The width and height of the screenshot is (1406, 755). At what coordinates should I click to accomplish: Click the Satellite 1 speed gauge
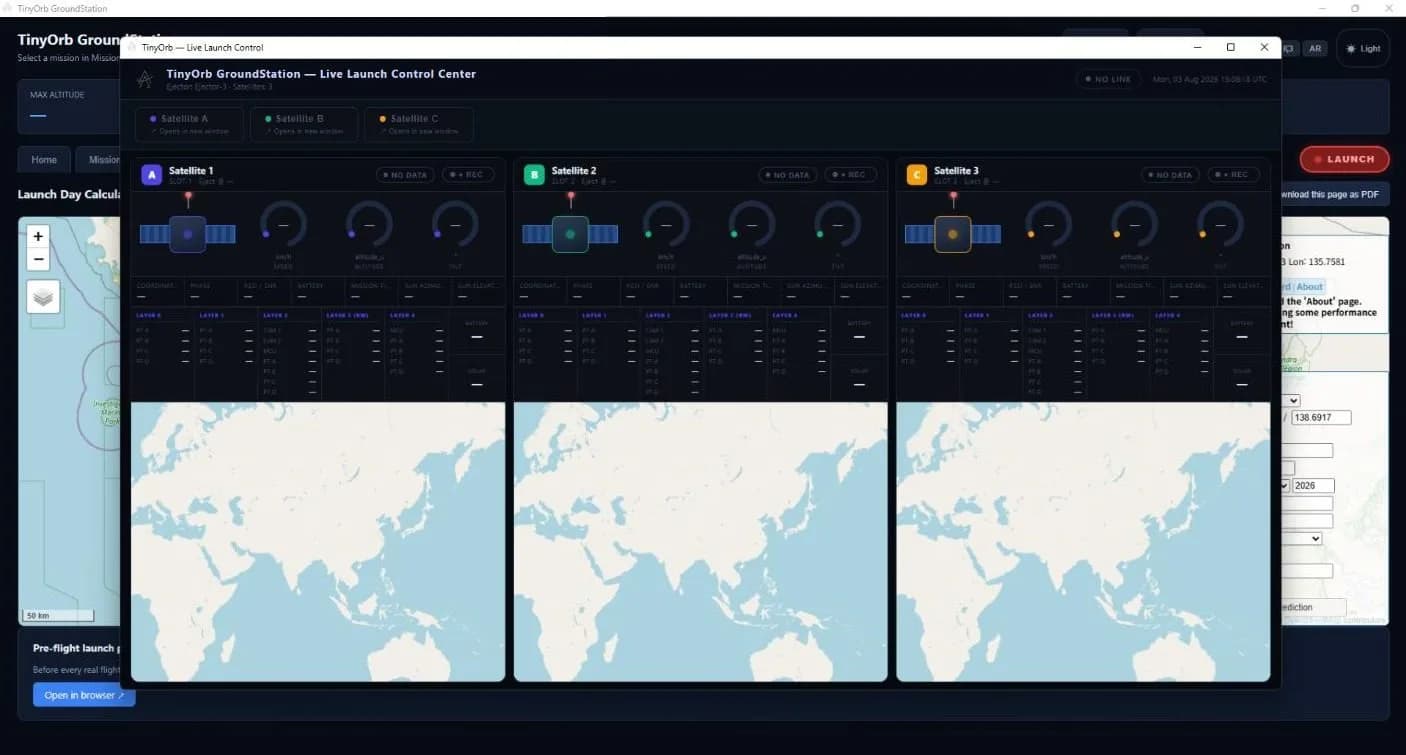[x=284, y=226]
